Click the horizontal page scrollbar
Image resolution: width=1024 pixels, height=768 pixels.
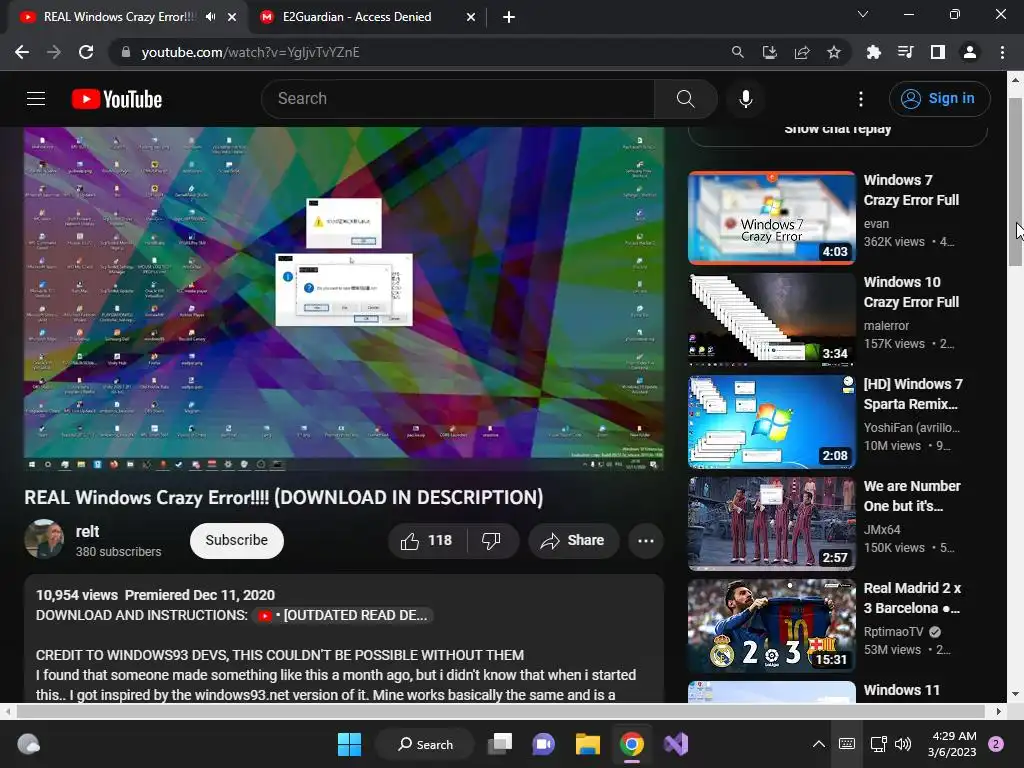click(500, 711)
